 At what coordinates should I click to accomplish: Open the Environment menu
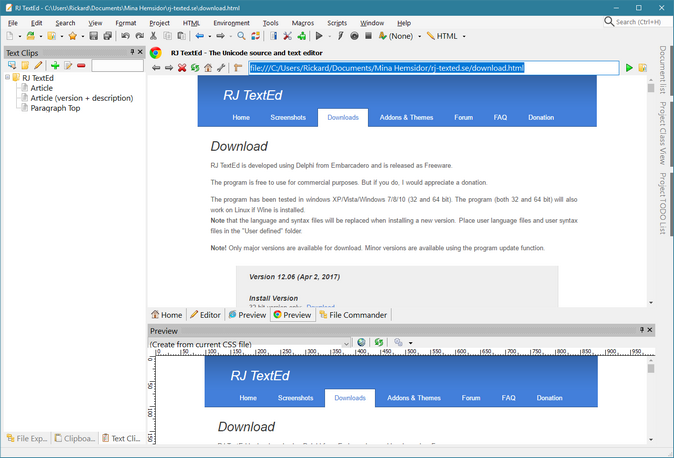231,23
